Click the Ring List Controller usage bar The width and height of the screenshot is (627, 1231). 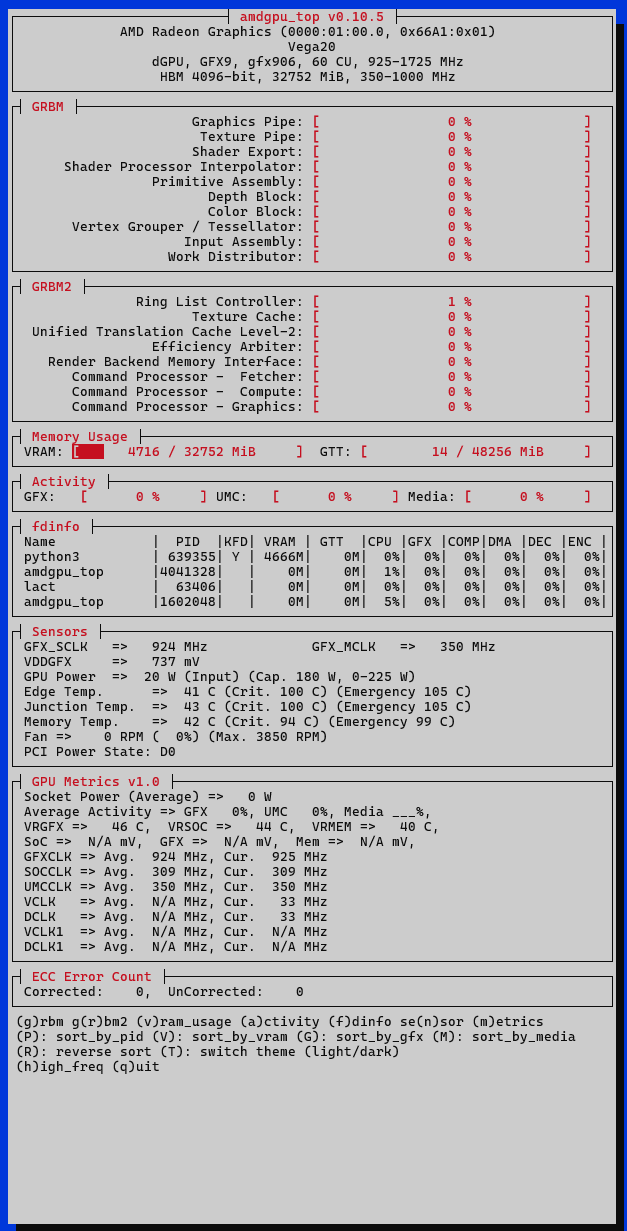coord(452,301)
